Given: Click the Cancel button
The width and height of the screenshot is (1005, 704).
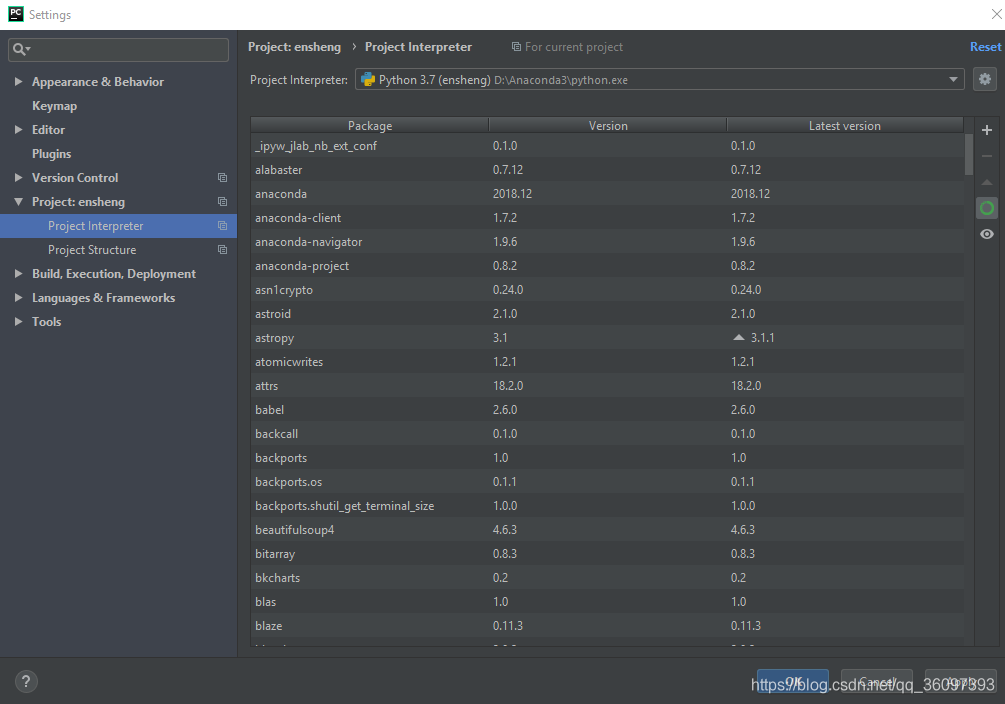Looking at the screenshot, I should click(x=876, y=681).
